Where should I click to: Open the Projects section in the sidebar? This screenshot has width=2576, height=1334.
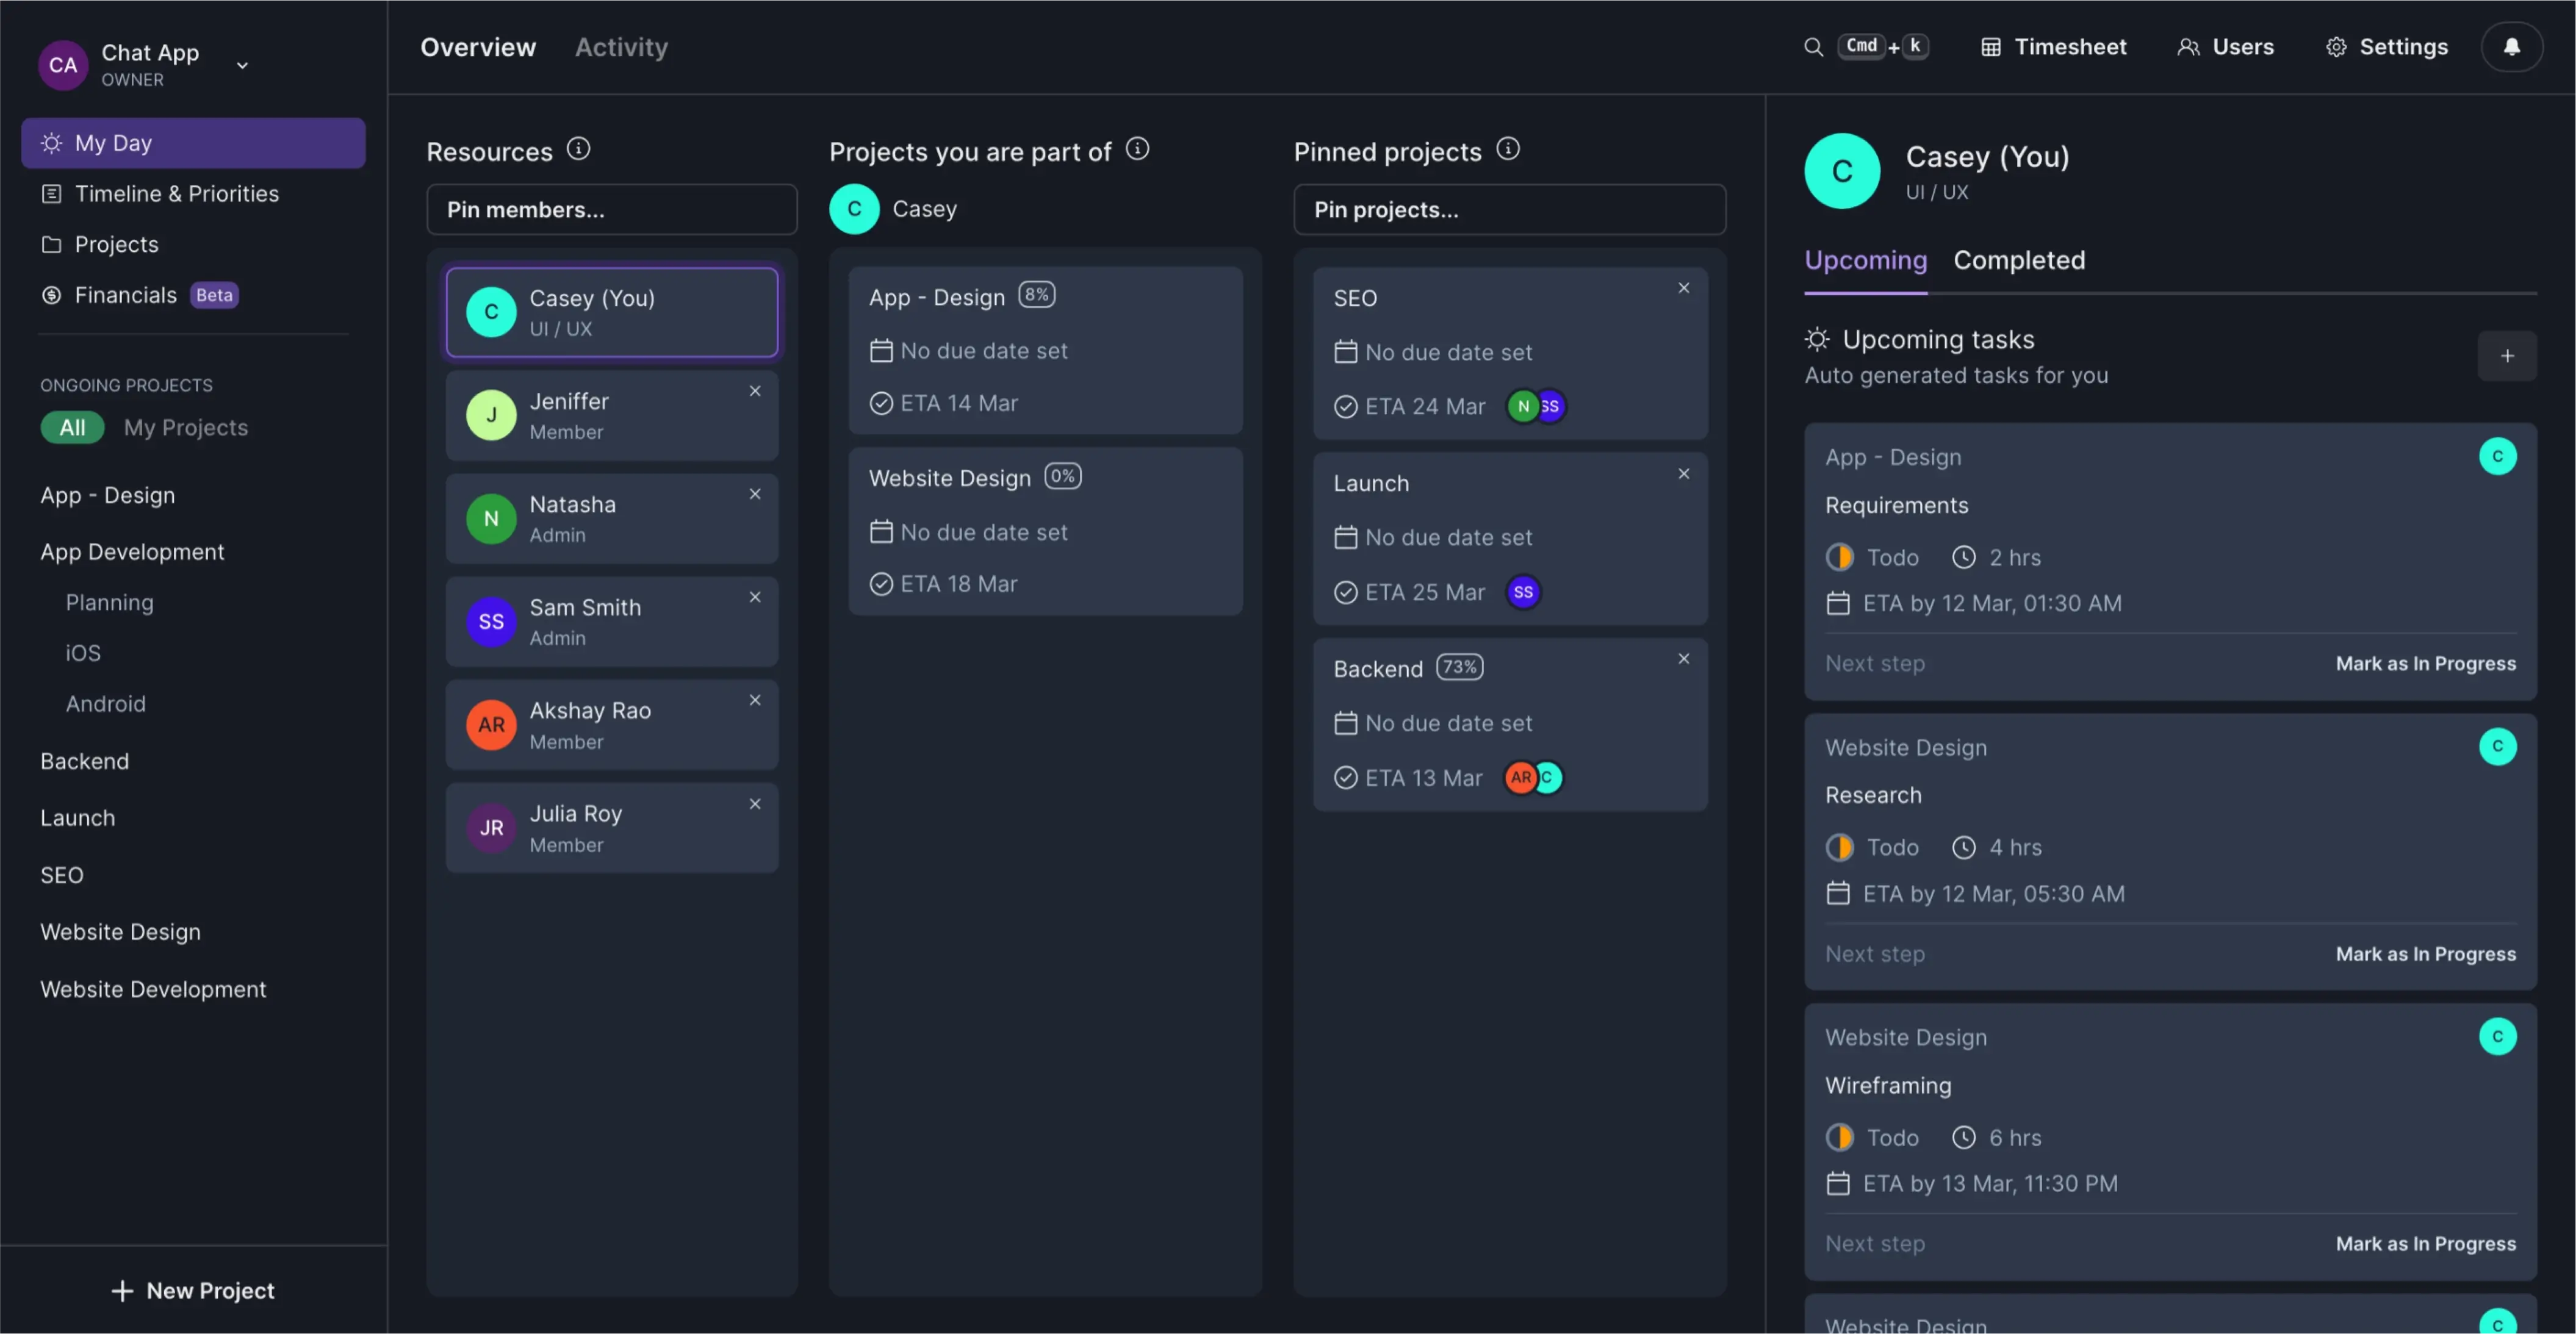pyautogui.click(x=116, y=243)
